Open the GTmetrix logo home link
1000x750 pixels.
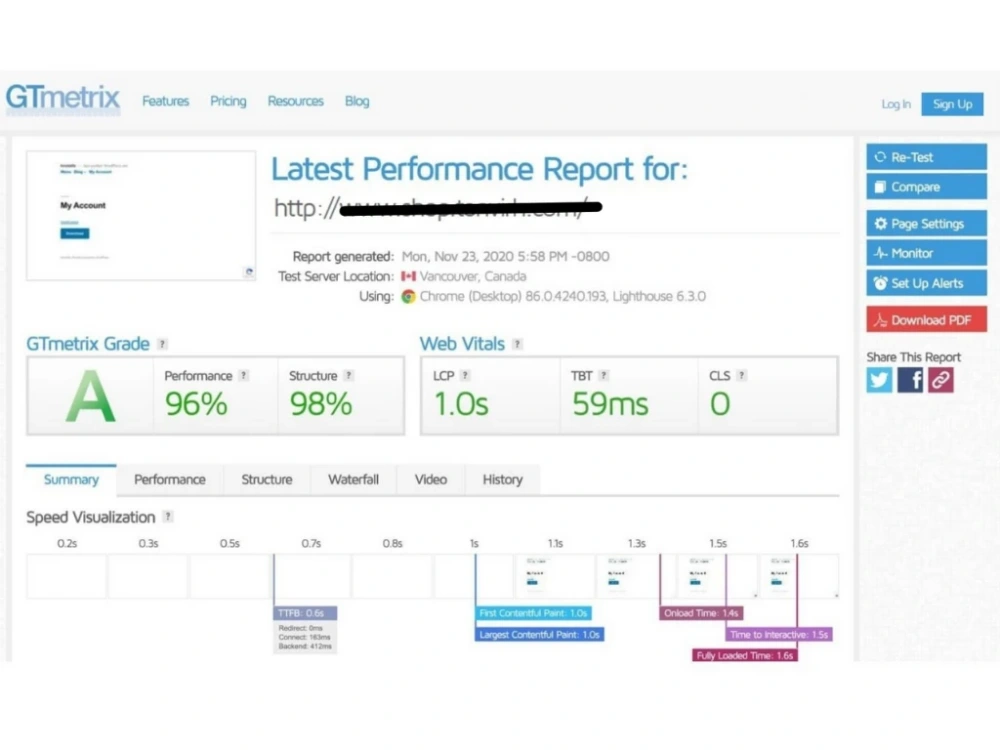click(x=62, y=98)
